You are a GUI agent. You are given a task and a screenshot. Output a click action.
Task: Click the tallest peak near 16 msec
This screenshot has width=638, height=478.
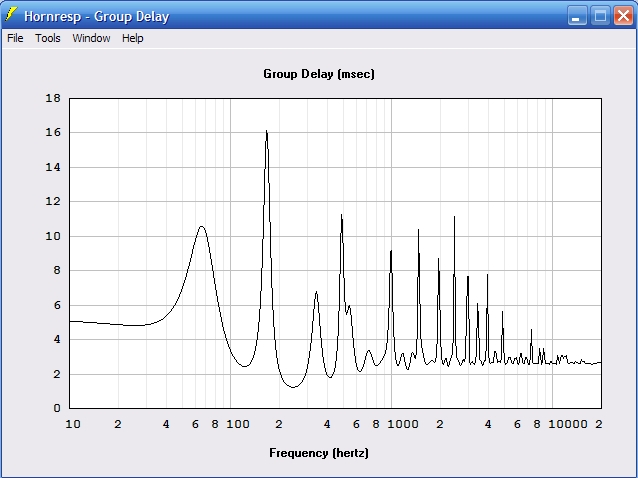[x=267, y=132]
